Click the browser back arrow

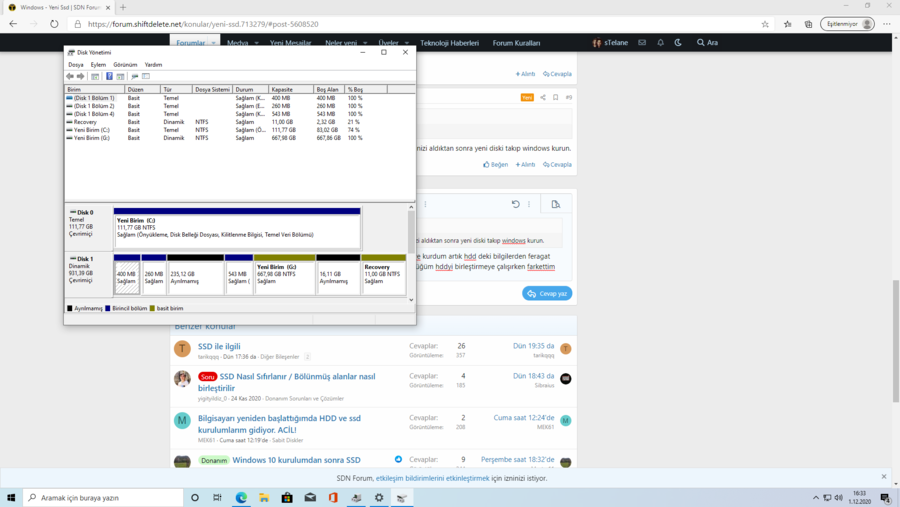13,24
